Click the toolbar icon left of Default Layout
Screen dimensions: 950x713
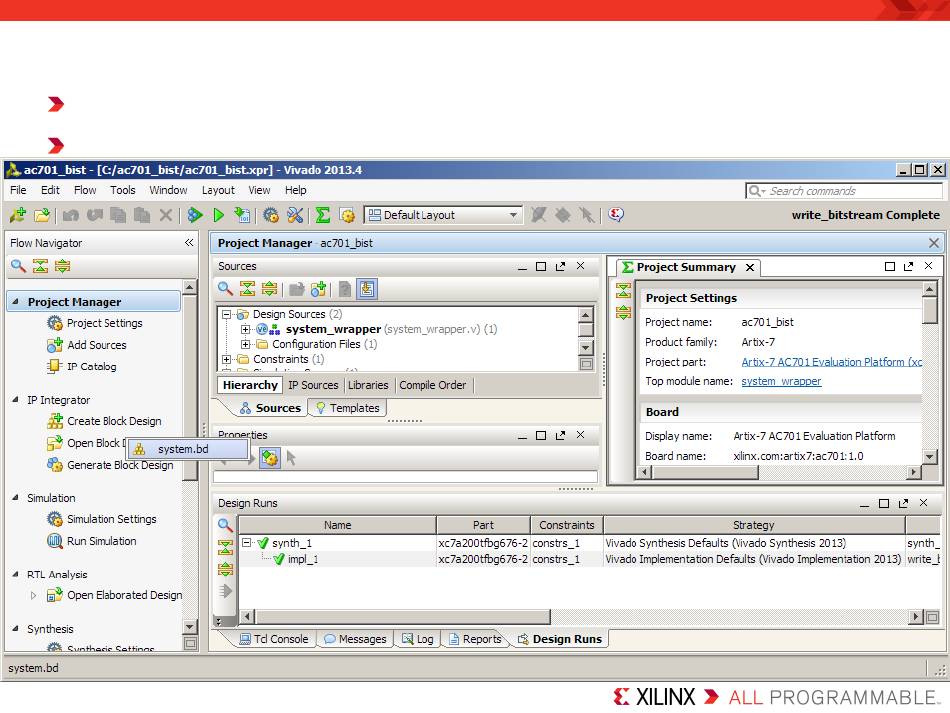(347, 215)
